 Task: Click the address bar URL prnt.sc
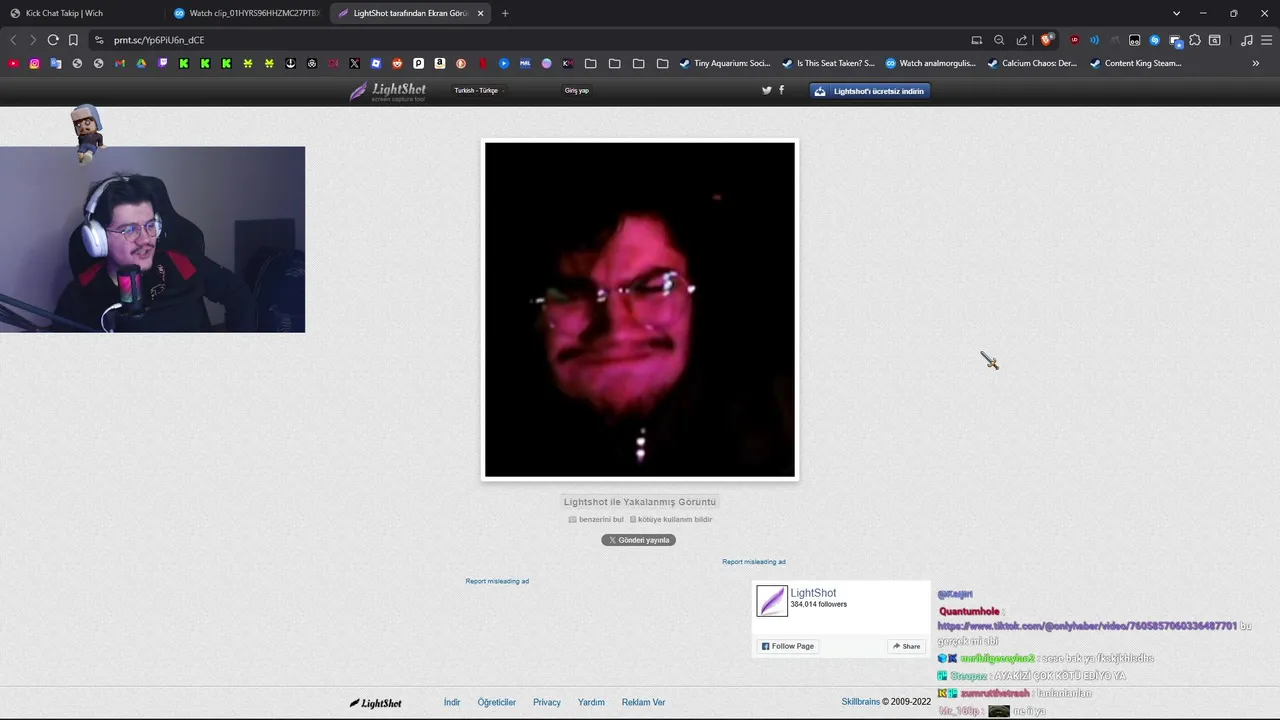pyautogui.click(x=159, y=40)
